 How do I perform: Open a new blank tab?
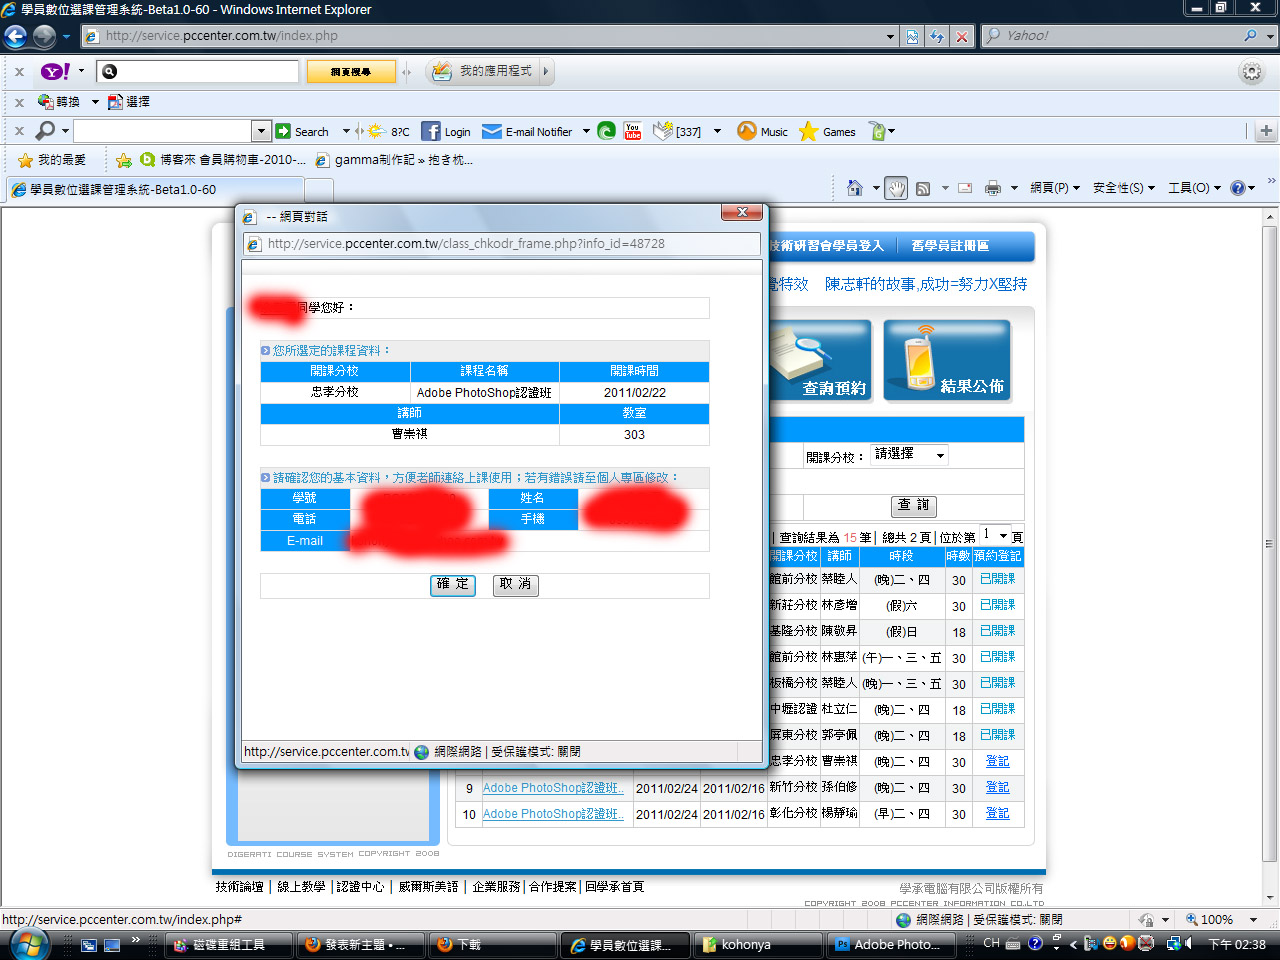319,189
